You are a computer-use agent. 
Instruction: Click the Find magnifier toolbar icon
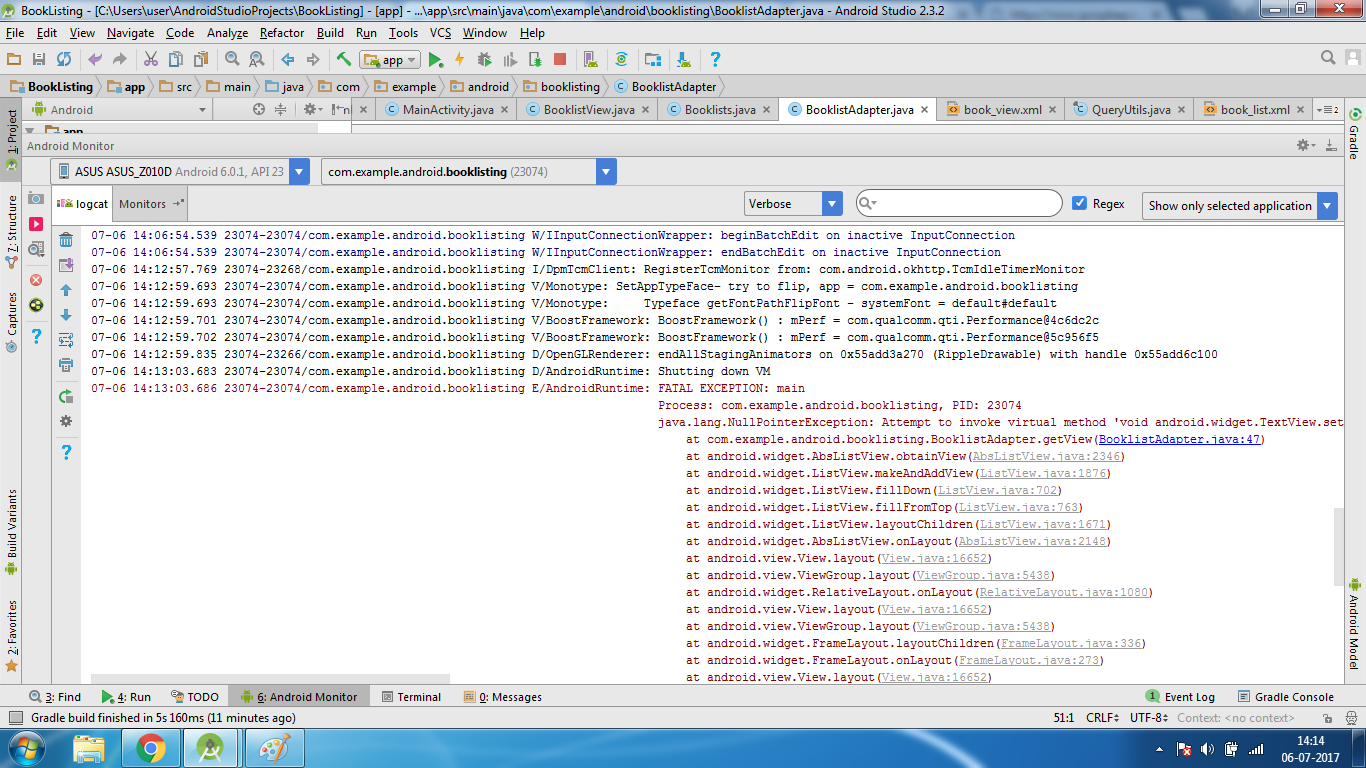point(232,60)
